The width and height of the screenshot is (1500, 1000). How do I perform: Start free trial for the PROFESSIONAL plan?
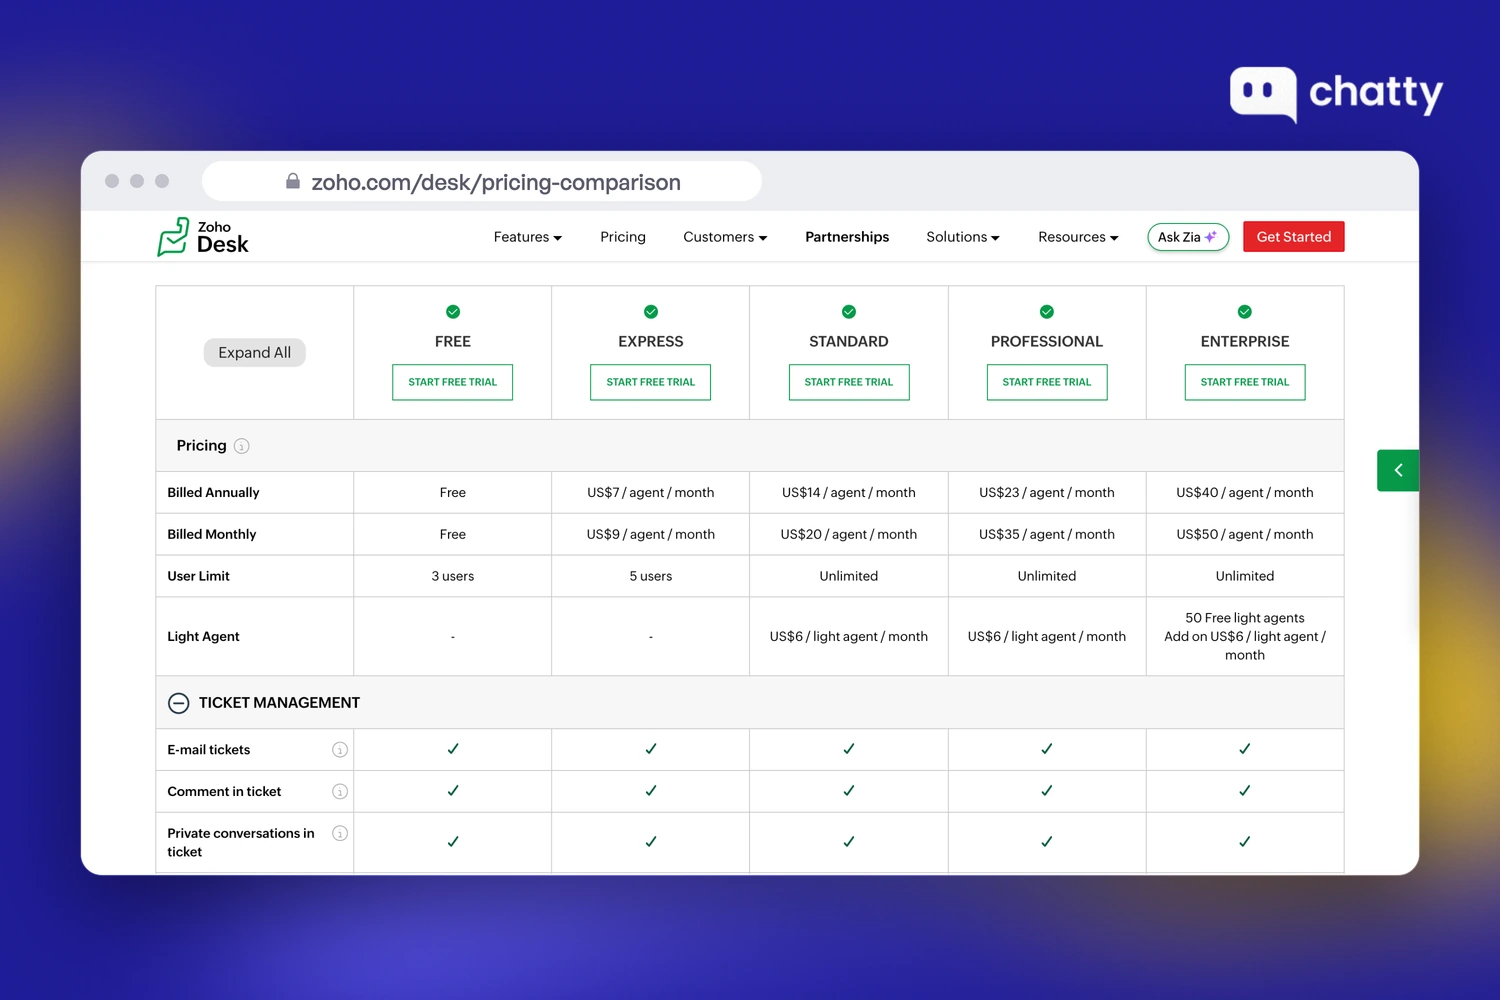[1047, 382]
